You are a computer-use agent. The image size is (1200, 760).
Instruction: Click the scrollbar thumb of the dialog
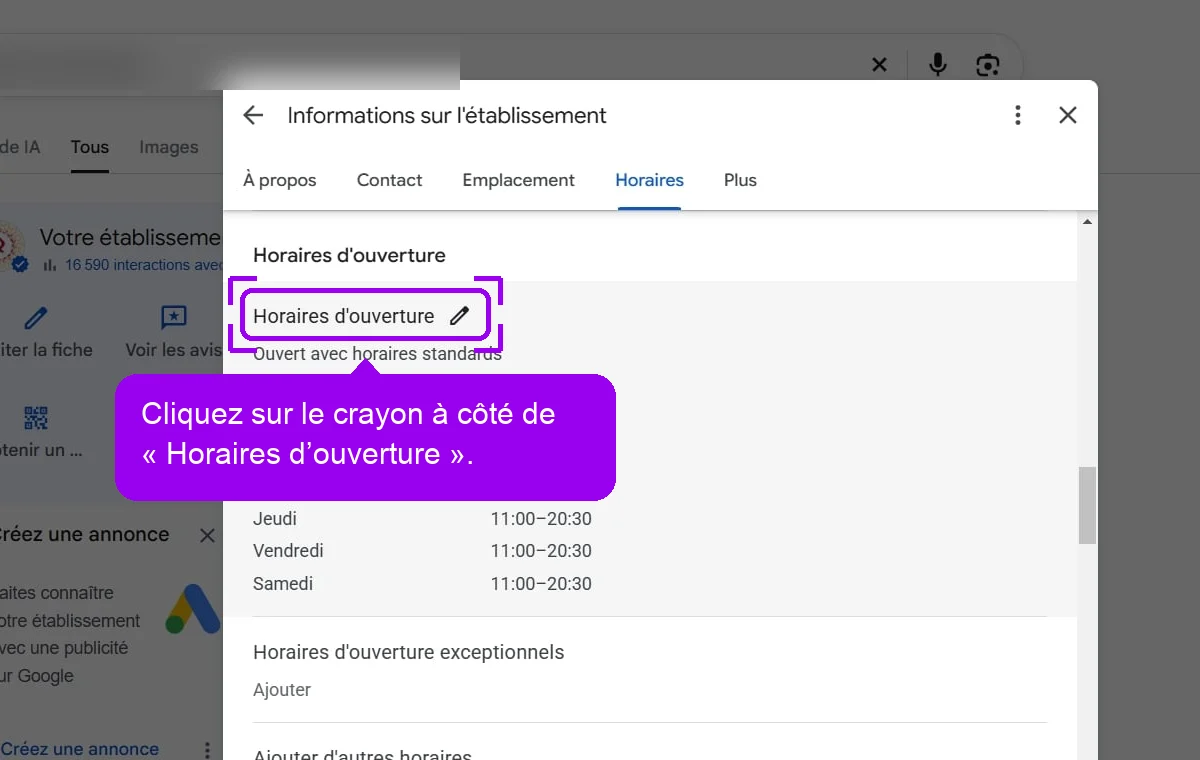tap(1087, 506)
